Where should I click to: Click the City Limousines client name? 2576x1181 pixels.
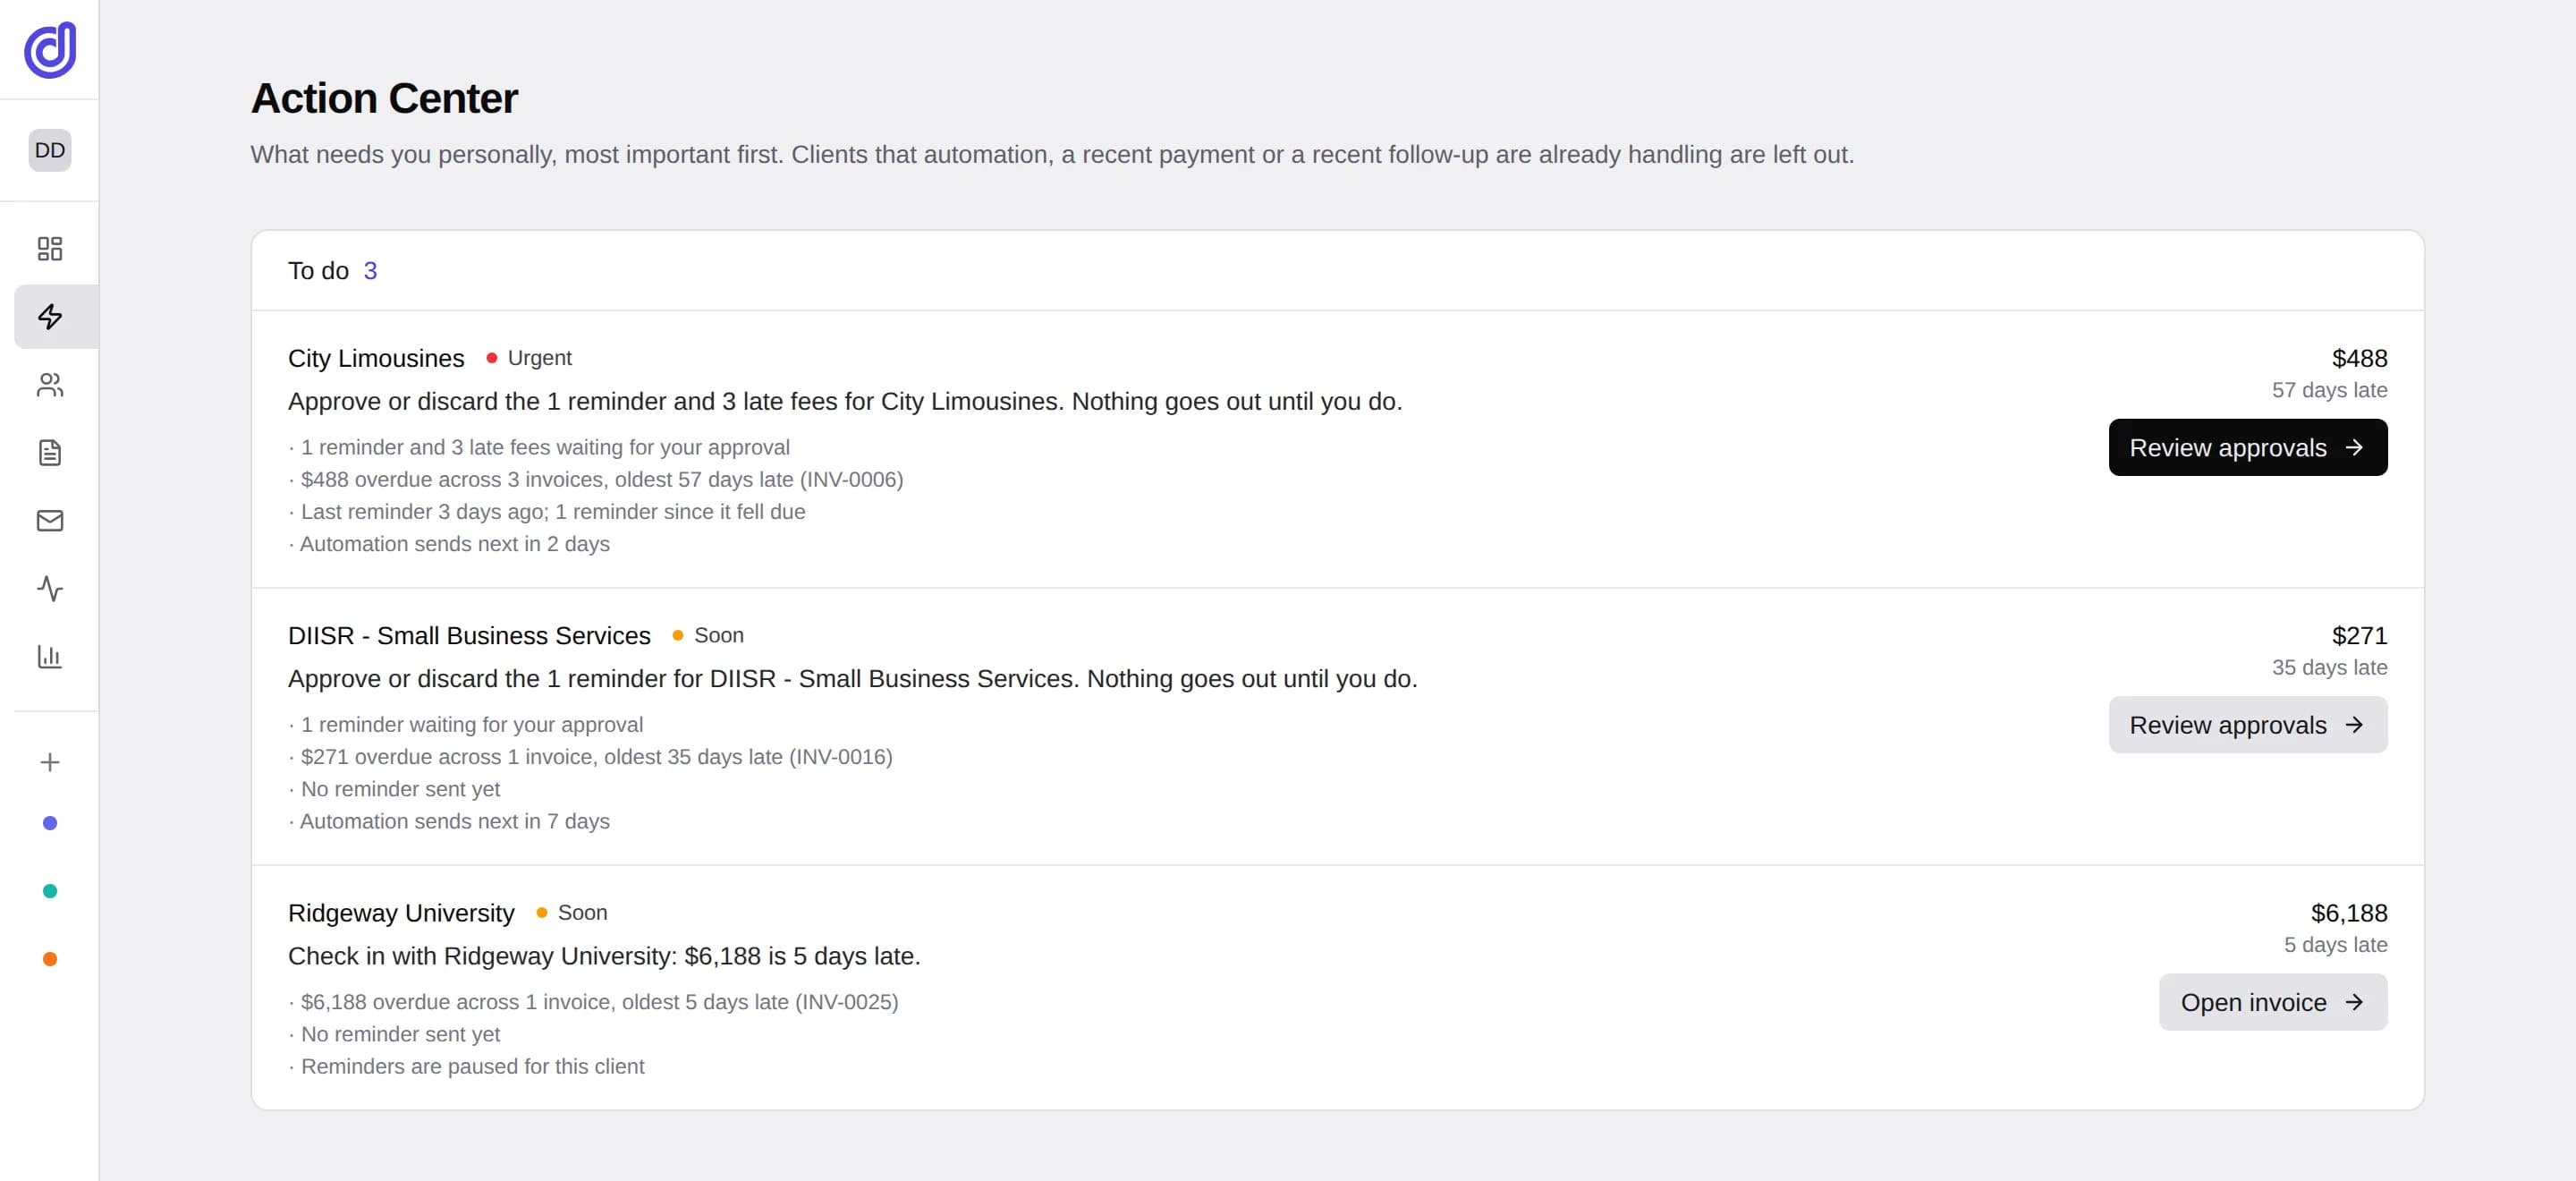376,358
